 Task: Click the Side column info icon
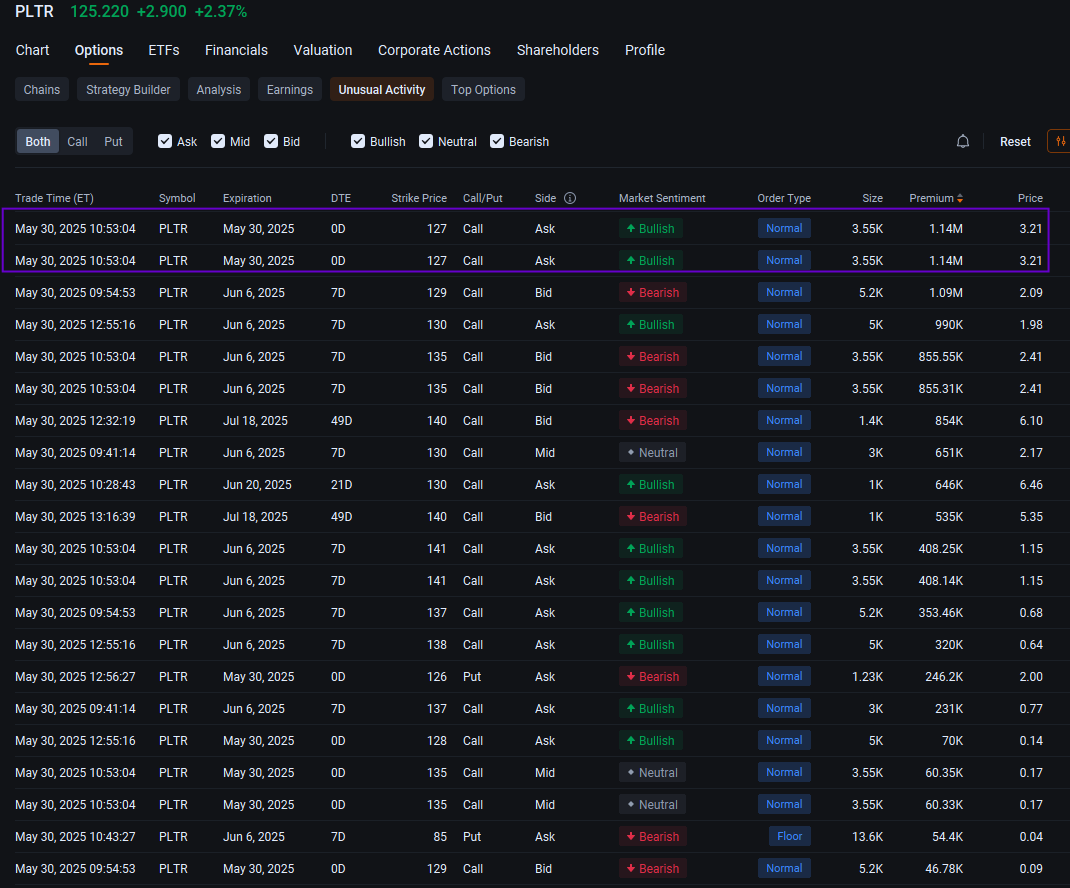pos(570,198)
